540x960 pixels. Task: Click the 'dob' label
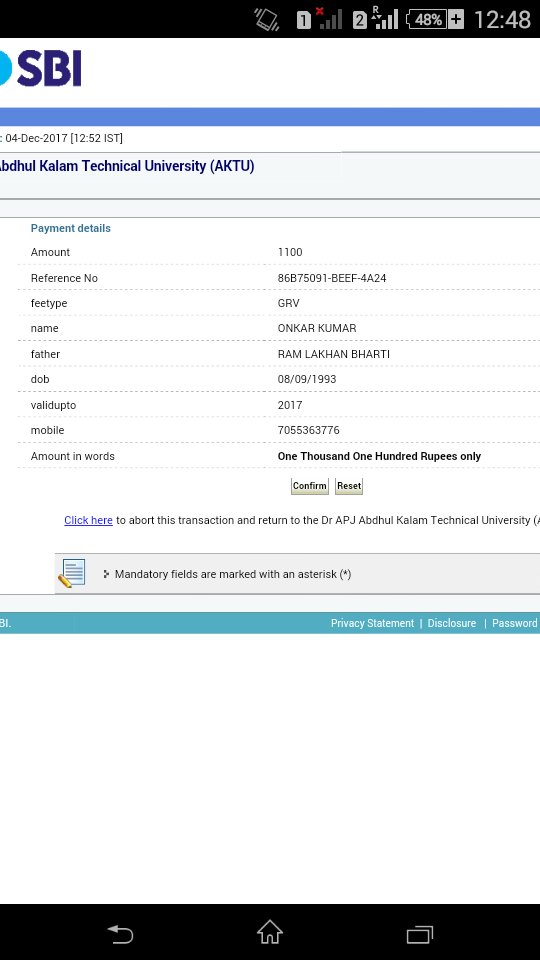coord(40,380)
